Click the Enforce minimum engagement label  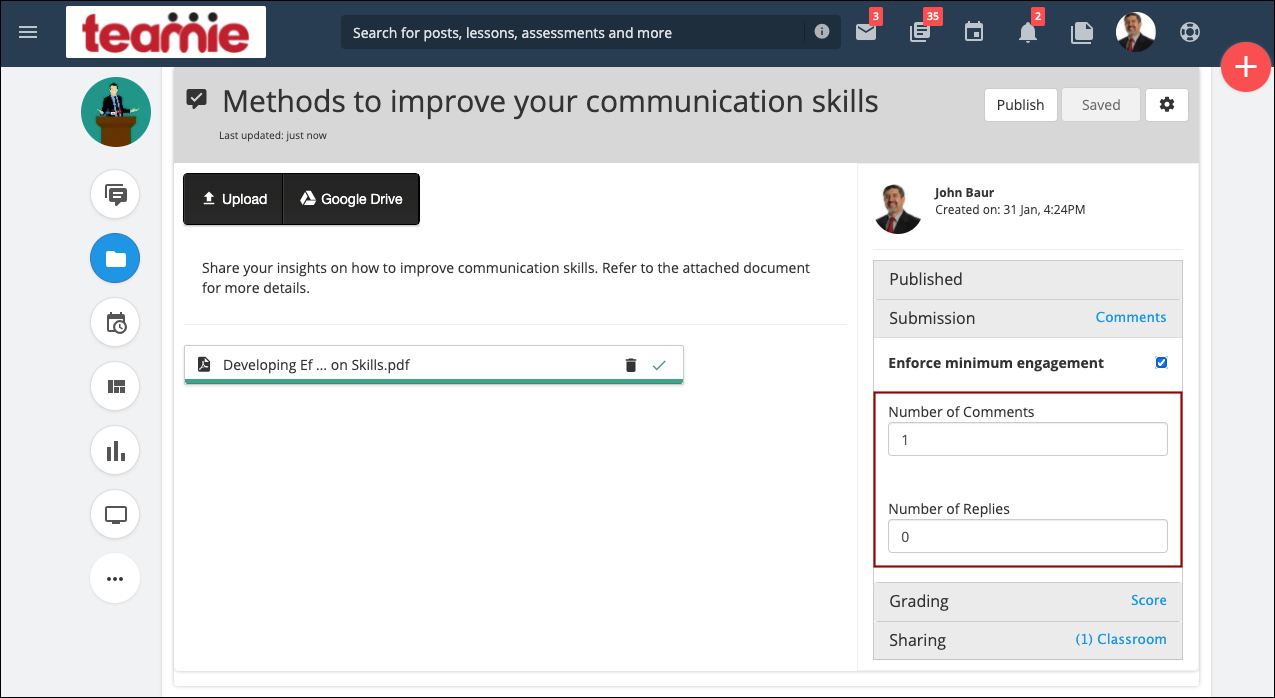coord(996,363)
